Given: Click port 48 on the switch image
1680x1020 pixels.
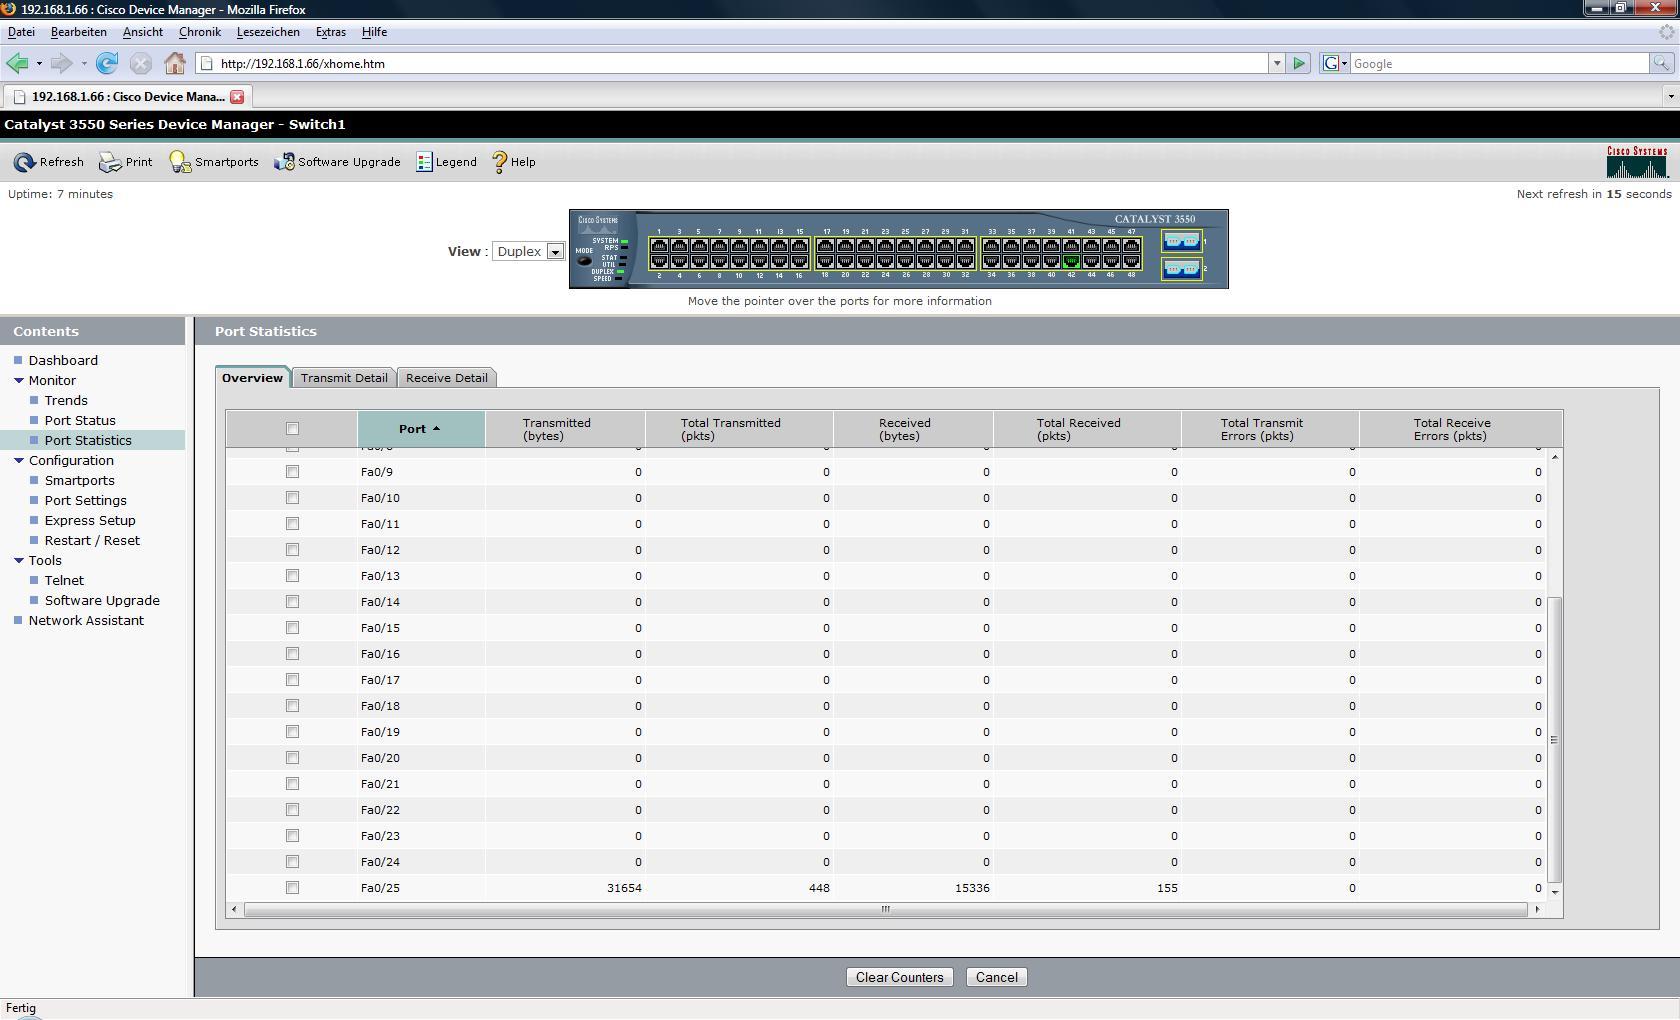Looking at the screenshot, I should pos(1131,261).
